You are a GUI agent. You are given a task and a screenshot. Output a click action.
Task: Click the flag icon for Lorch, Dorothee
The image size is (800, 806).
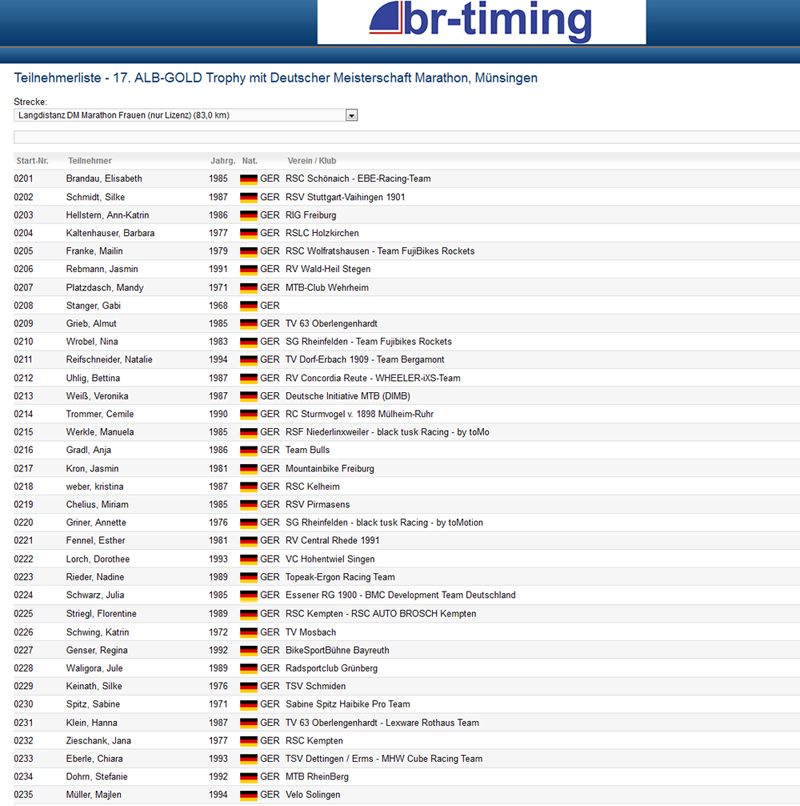click(249, 559)
